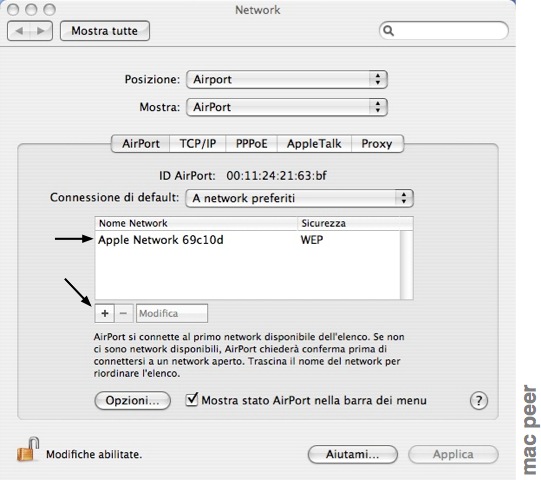This screenshot has width=541, height=480.
Task: Toggle Mostra stato AirPort nella barra checkbox
Action: coord(191,399)
